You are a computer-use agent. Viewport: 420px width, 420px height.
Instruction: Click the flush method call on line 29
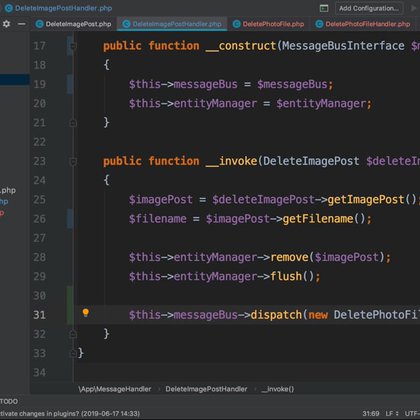click(286, 276)
